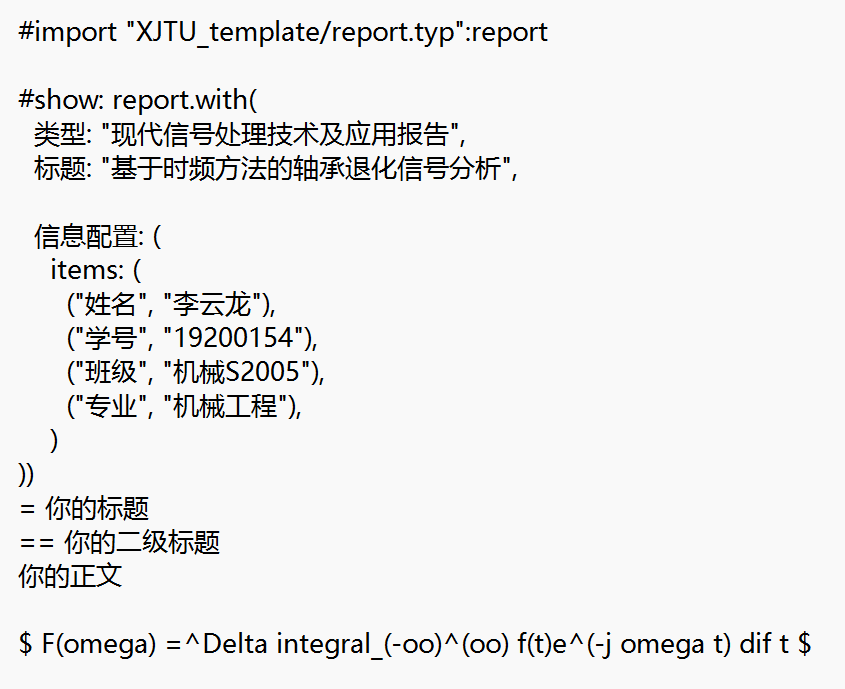This screenshot has width=845, height=689.
Task: Click the body text "你的正文"
Action: click(x=70, y=576)
